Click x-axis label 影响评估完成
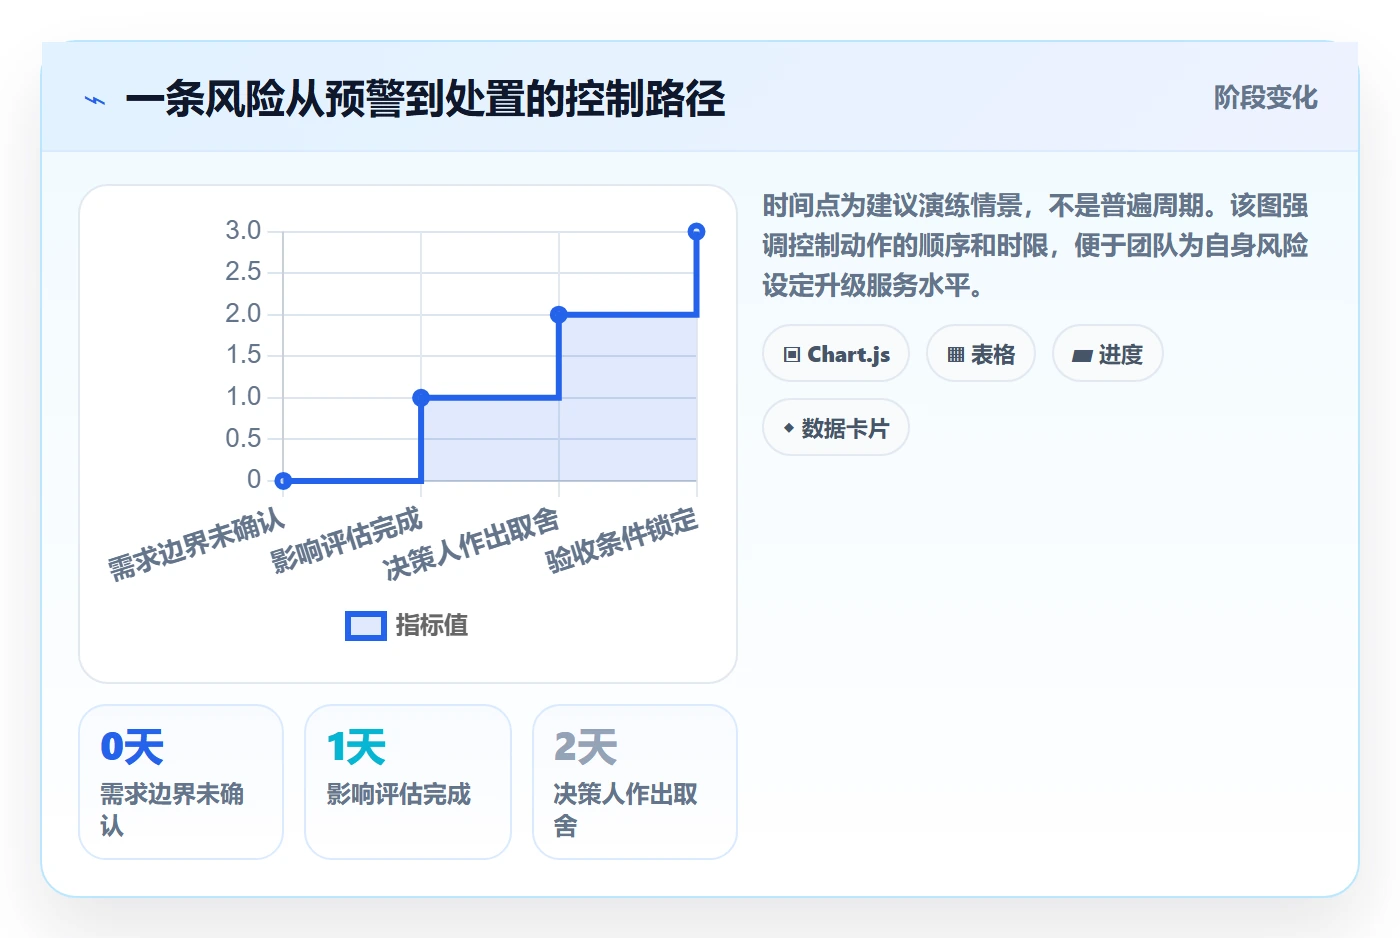This screenshot has height=938, width=1400. (346, 541)
